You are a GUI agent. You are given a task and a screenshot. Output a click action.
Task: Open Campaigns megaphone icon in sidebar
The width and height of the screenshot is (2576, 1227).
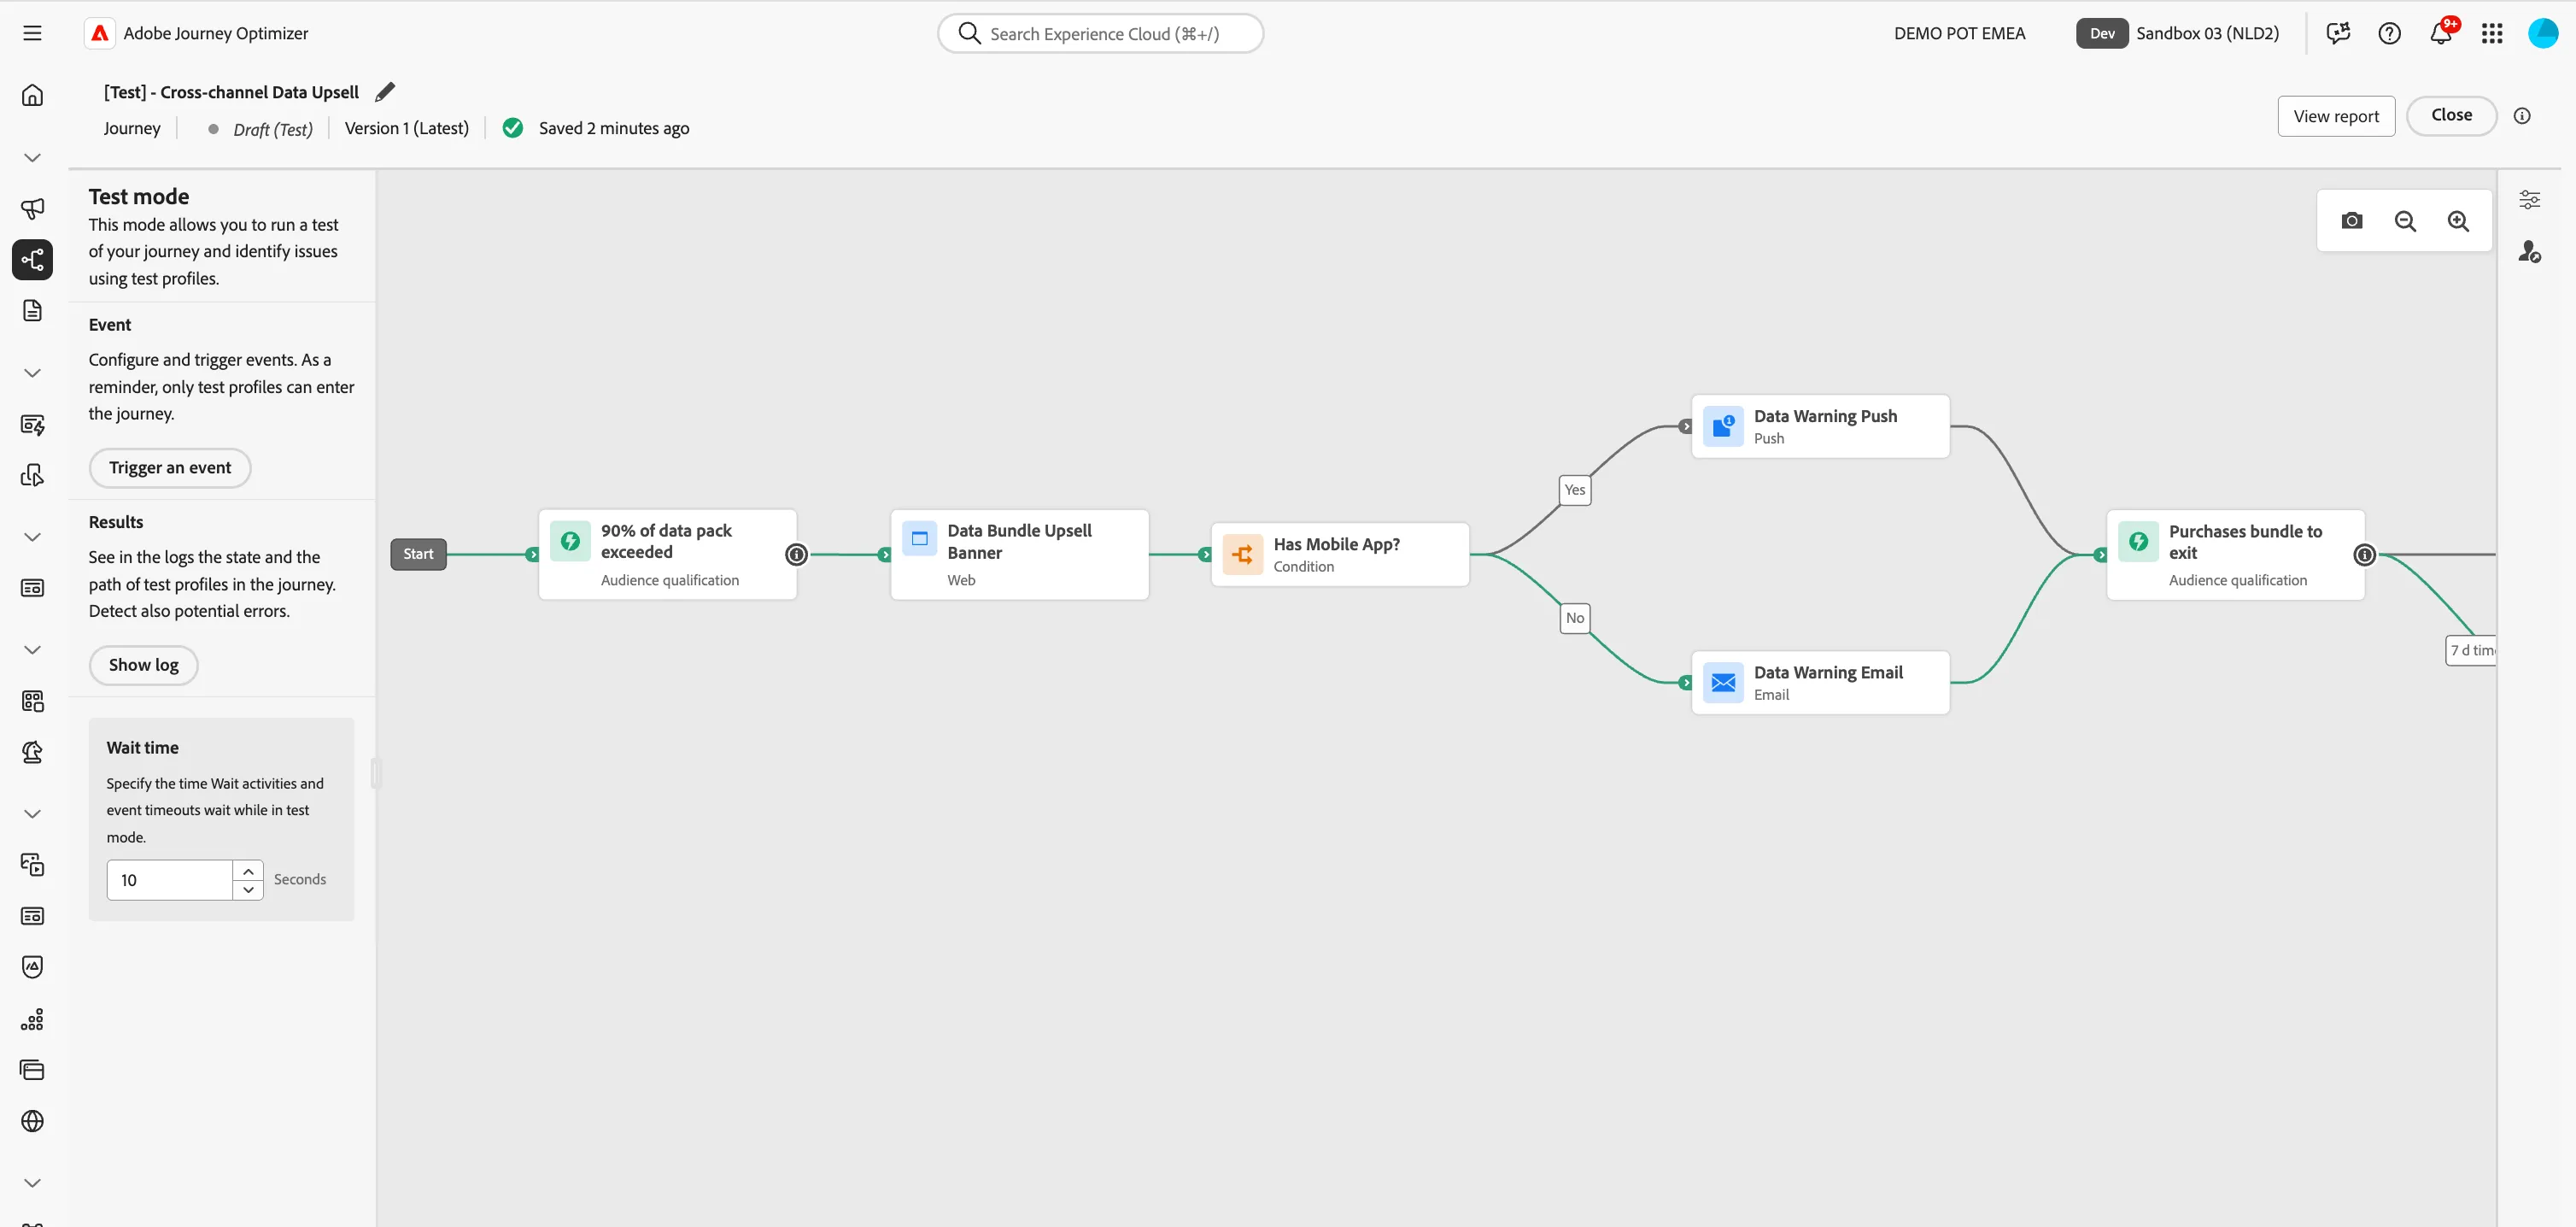click(x=32, y=208)
